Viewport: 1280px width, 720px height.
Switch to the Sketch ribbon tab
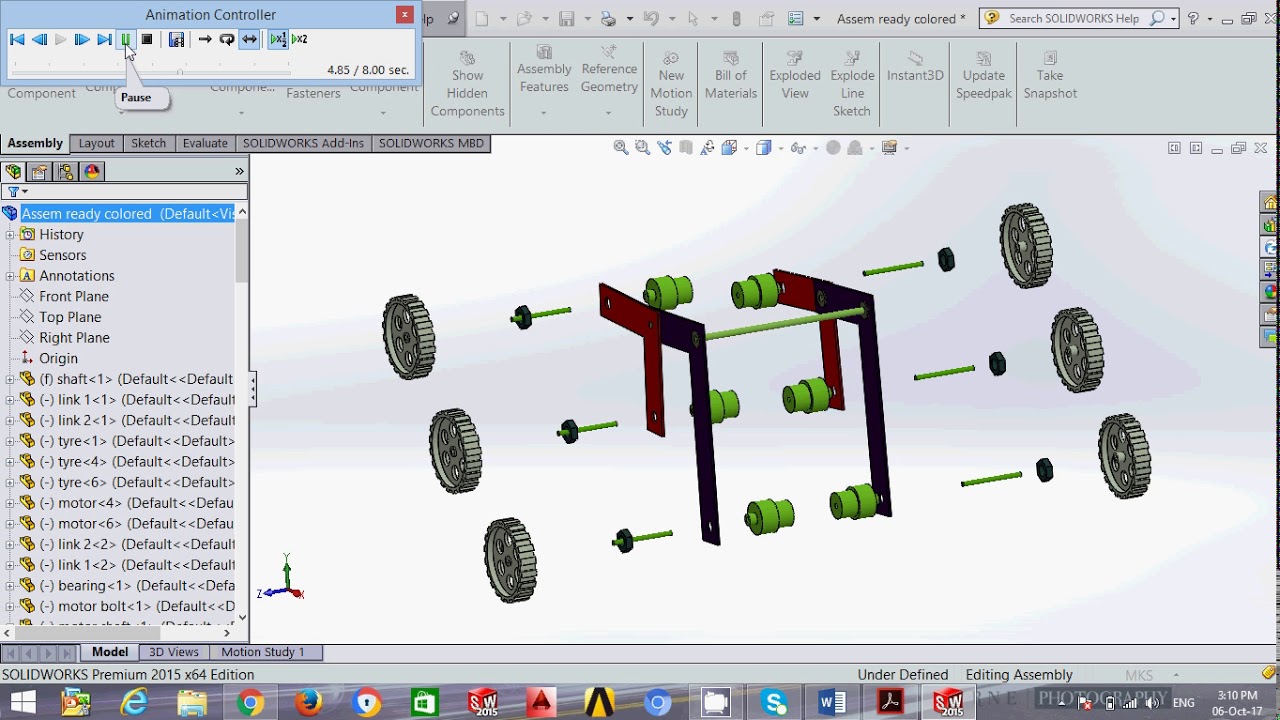coord(148,143)
